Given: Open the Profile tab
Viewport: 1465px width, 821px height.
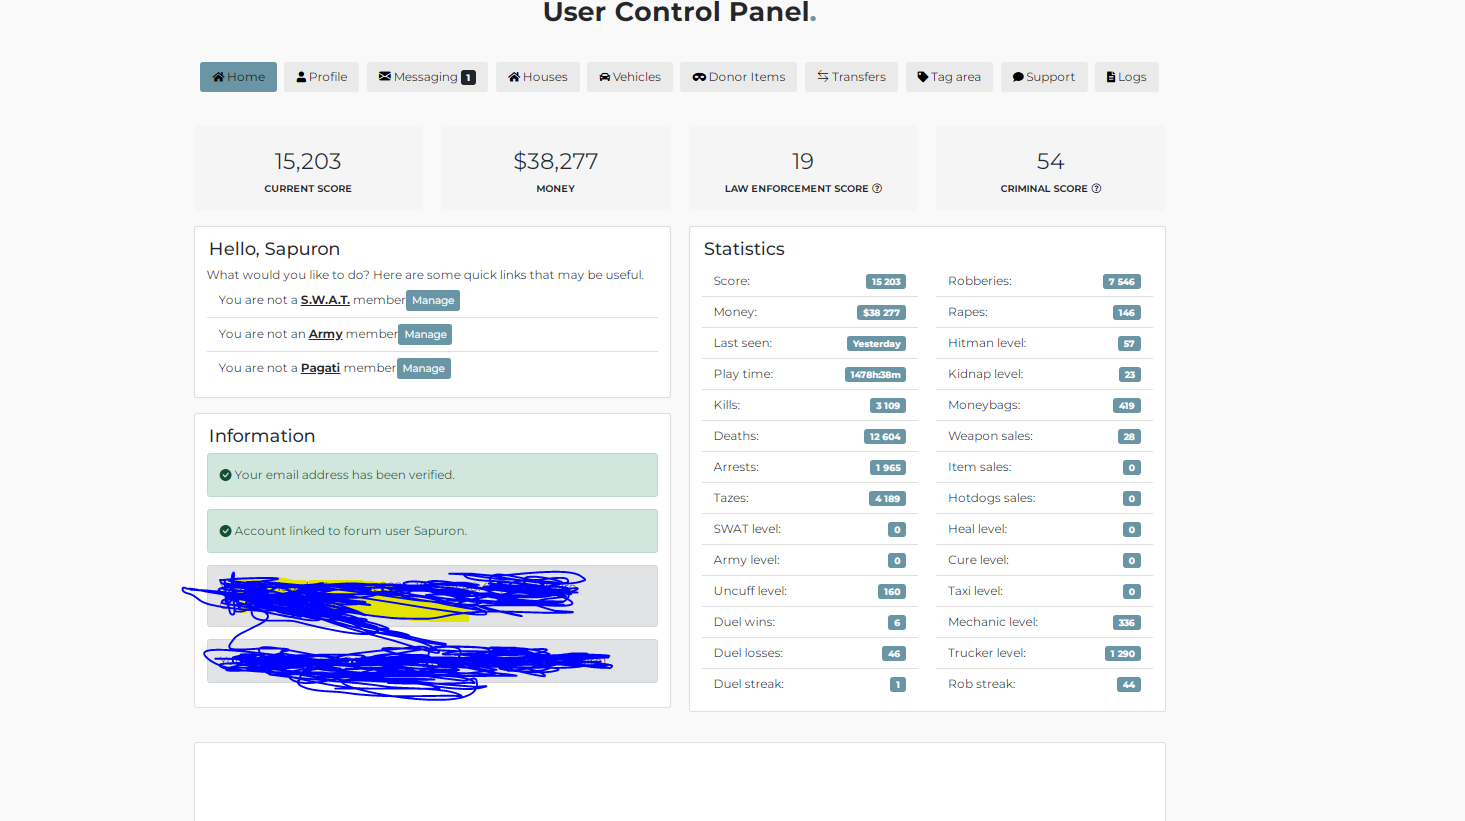Looking at the screenshot, I should coord(322,77).
